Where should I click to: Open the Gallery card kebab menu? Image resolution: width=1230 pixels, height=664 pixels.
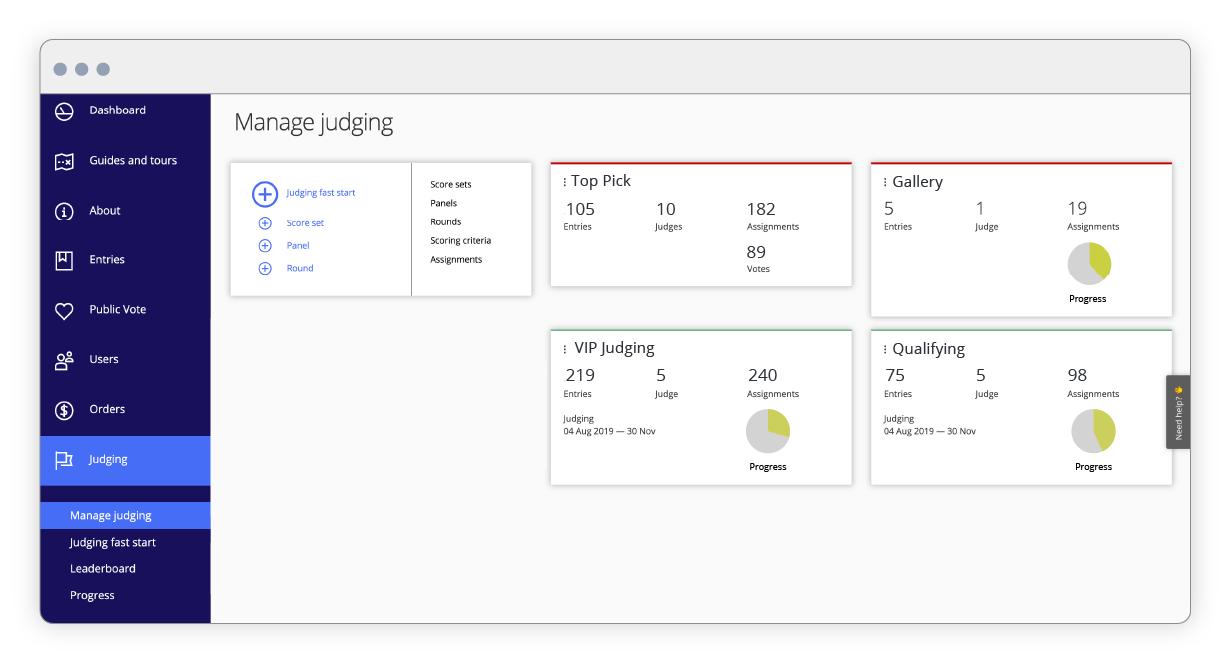point(885,183)
